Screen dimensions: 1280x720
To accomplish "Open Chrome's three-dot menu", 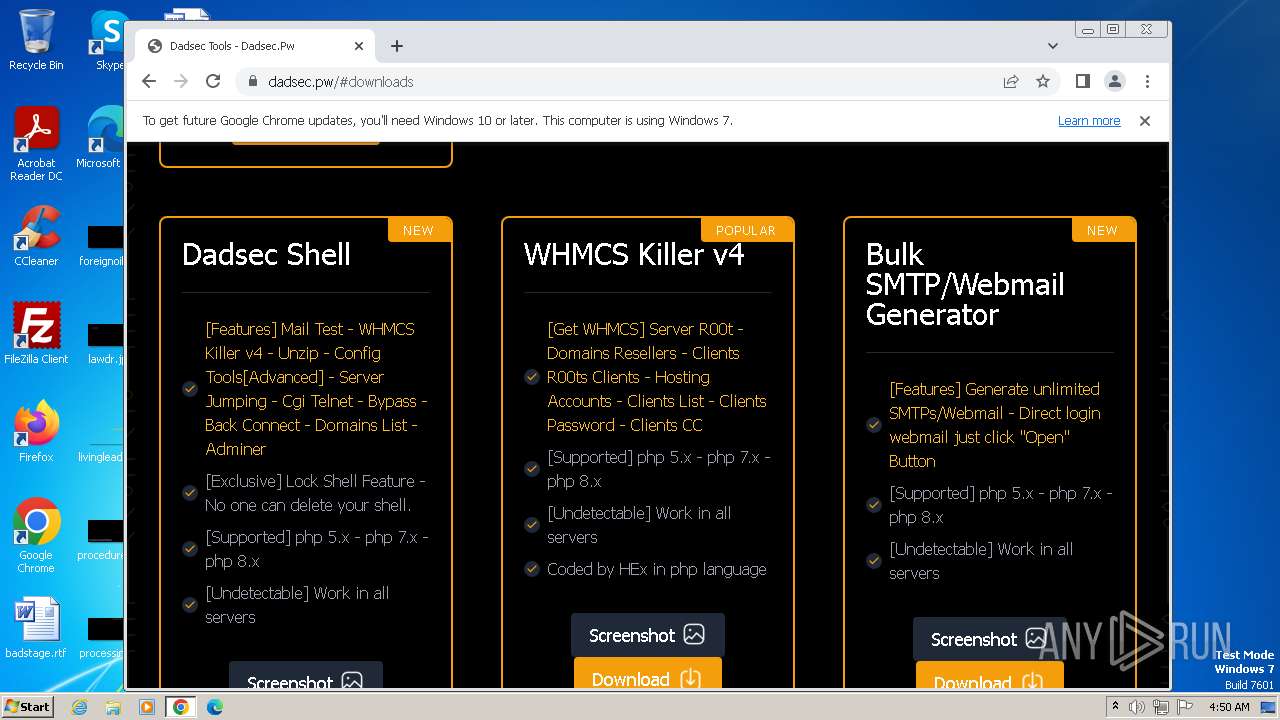I will click(x=1147, y=82).
